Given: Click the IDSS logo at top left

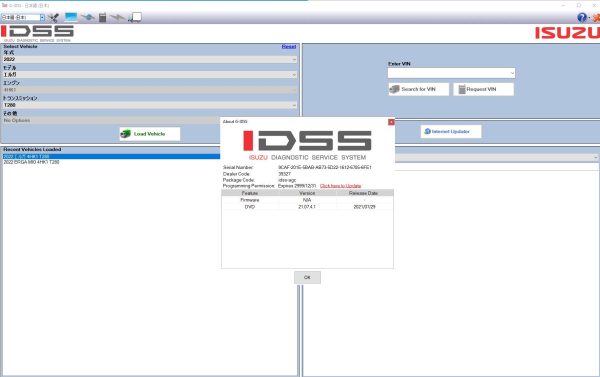Looking at the screenshot, I should (x=37, y=33).
